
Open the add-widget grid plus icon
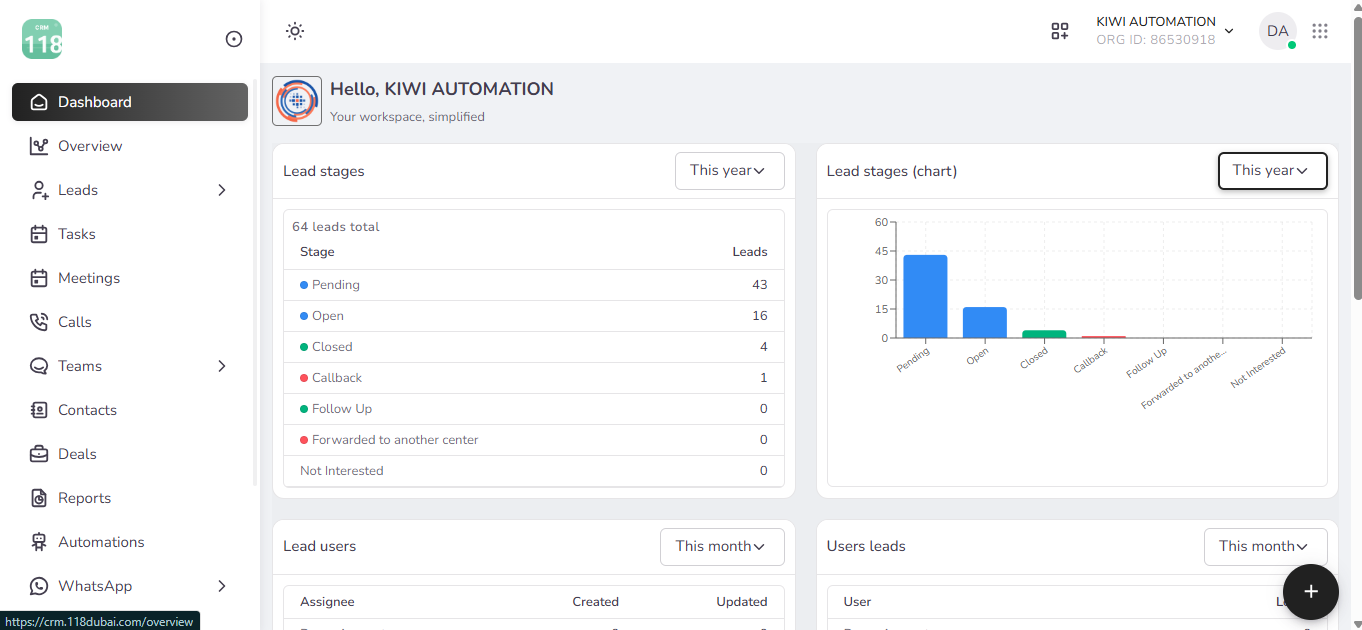[1060, 31]
